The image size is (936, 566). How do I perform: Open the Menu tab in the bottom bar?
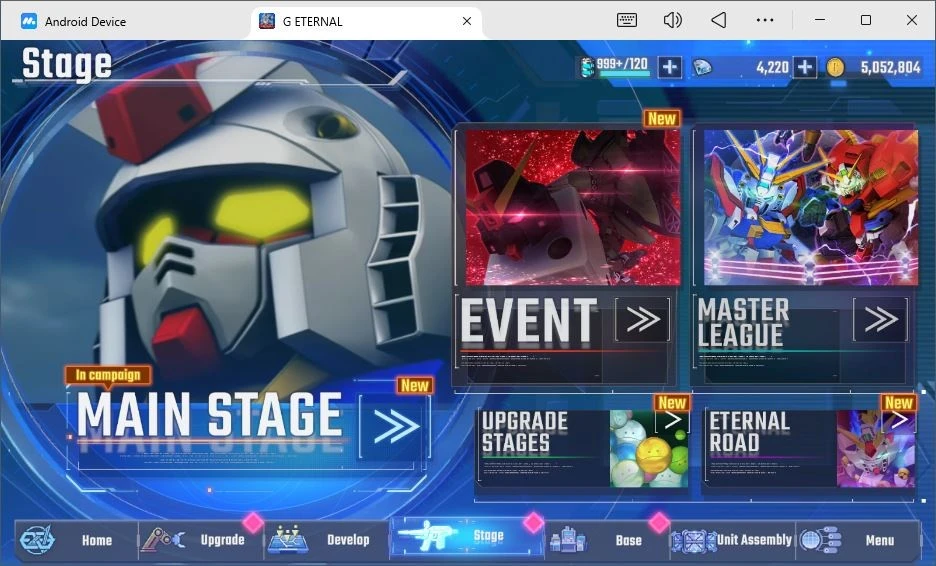tap(857, 540)
